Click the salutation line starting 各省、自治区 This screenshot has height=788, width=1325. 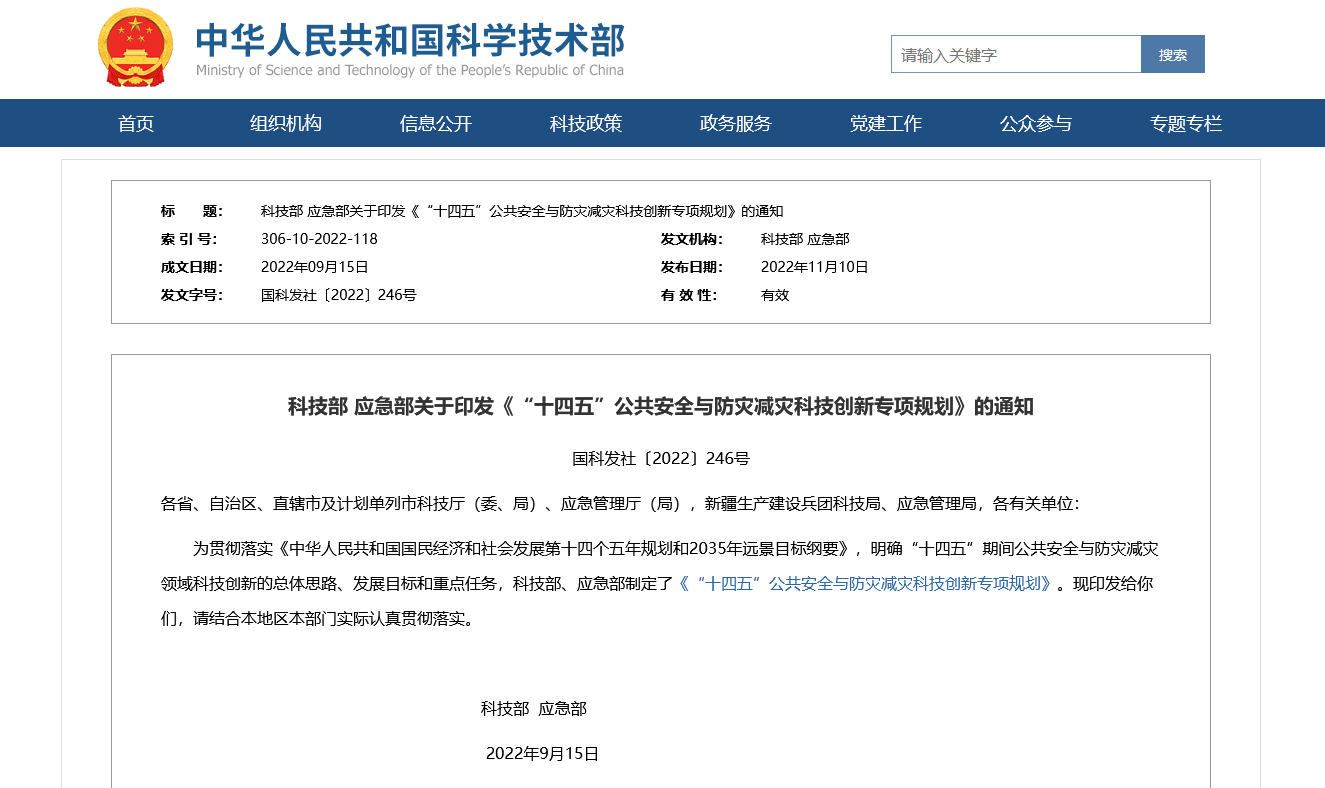point(620,504)
